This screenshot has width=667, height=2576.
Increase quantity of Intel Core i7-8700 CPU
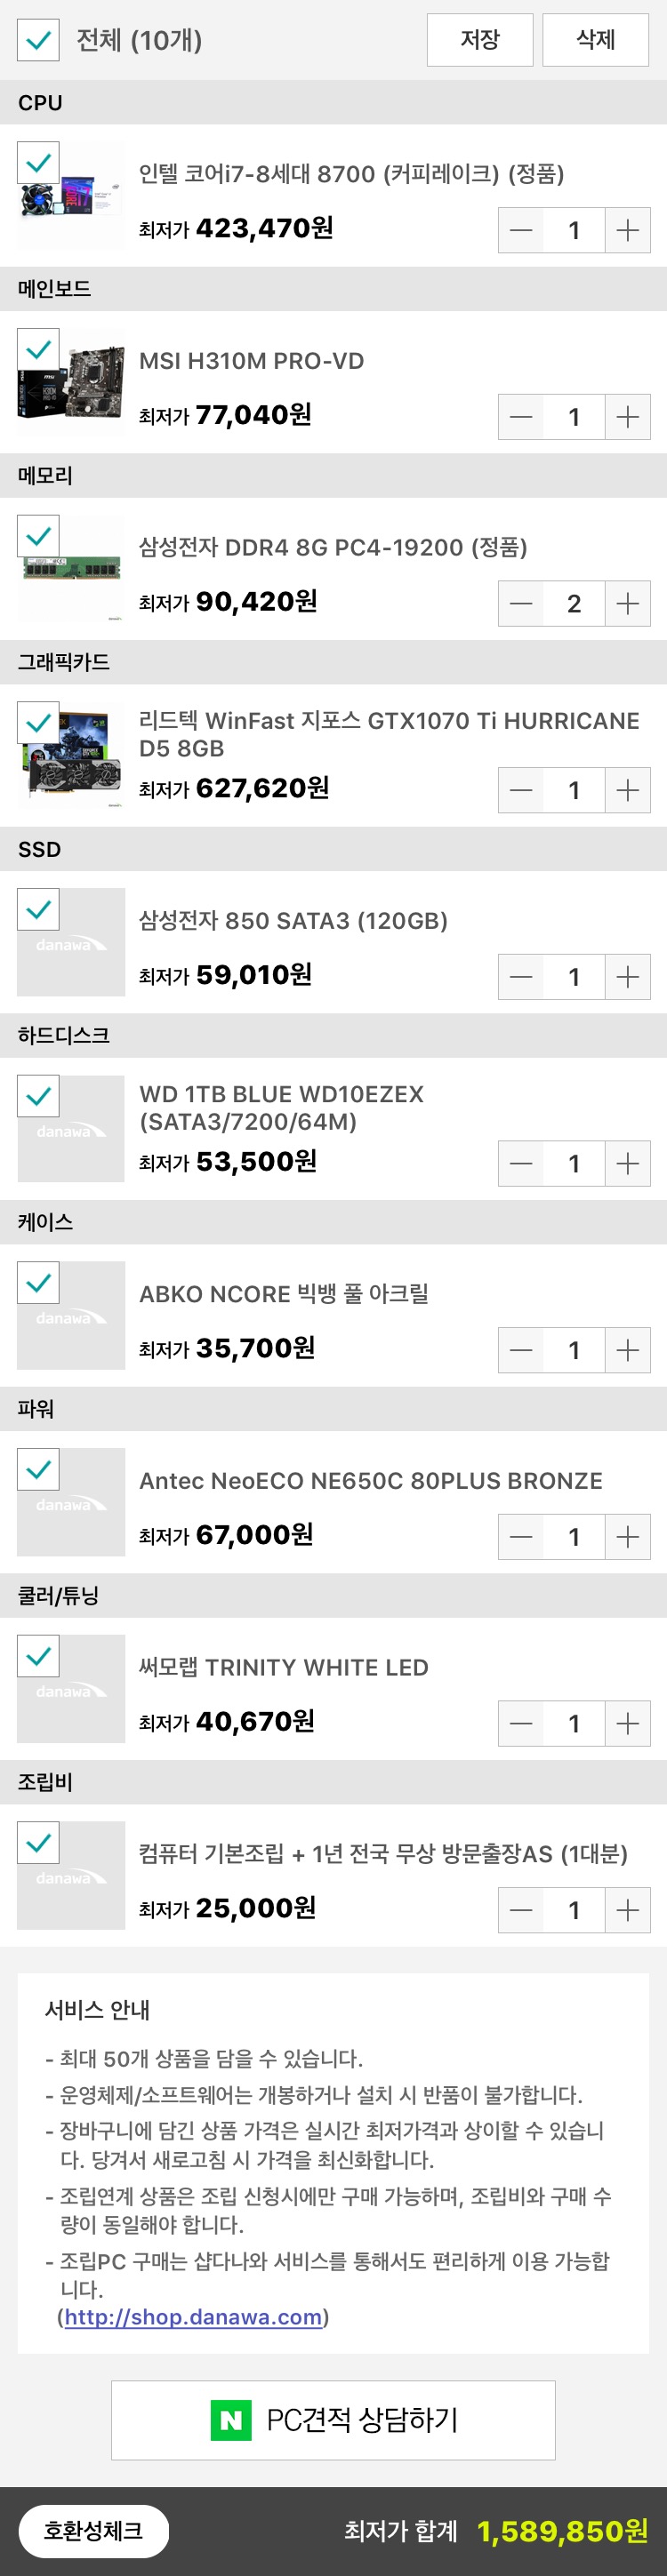tap(627, 231)
